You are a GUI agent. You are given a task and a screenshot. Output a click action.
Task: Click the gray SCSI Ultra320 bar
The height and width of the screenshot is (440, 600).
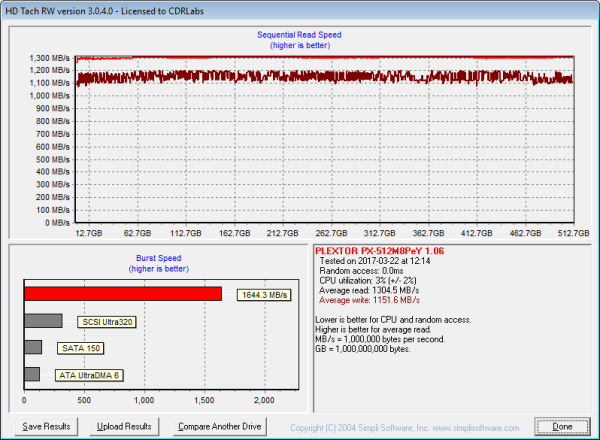tap(43, 321)
